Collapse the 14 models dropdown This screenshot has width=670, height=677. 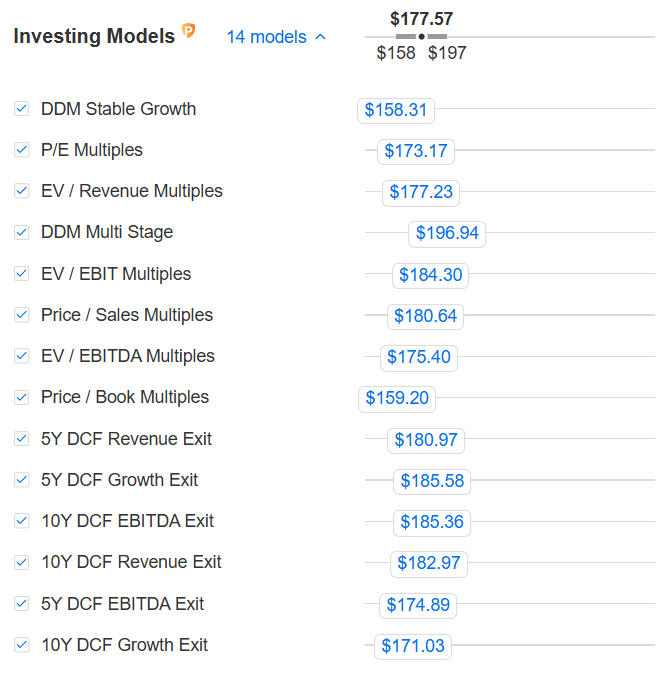[276, 37]
